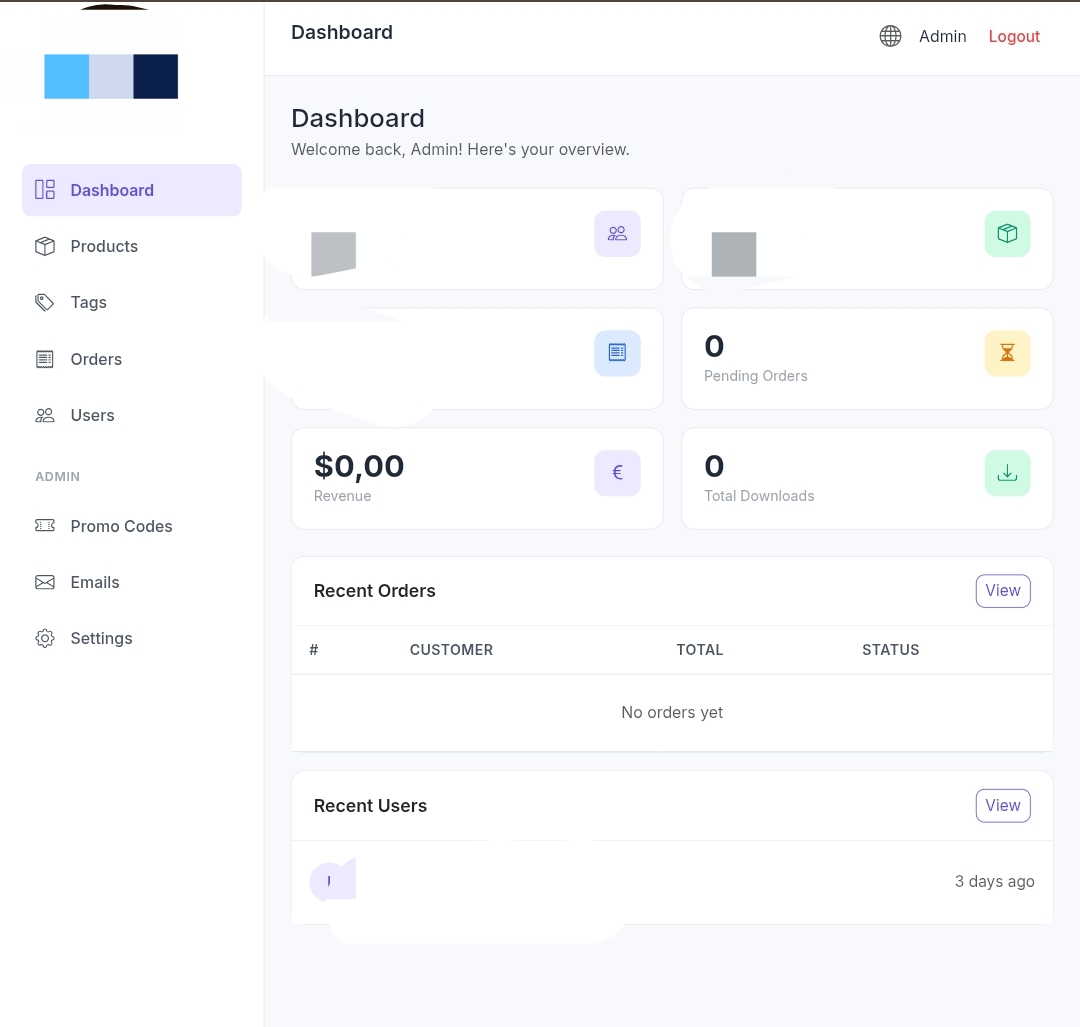Click the Recent Orders heading
Viewport: 1080px width, 1027px height.
[375, 591]
